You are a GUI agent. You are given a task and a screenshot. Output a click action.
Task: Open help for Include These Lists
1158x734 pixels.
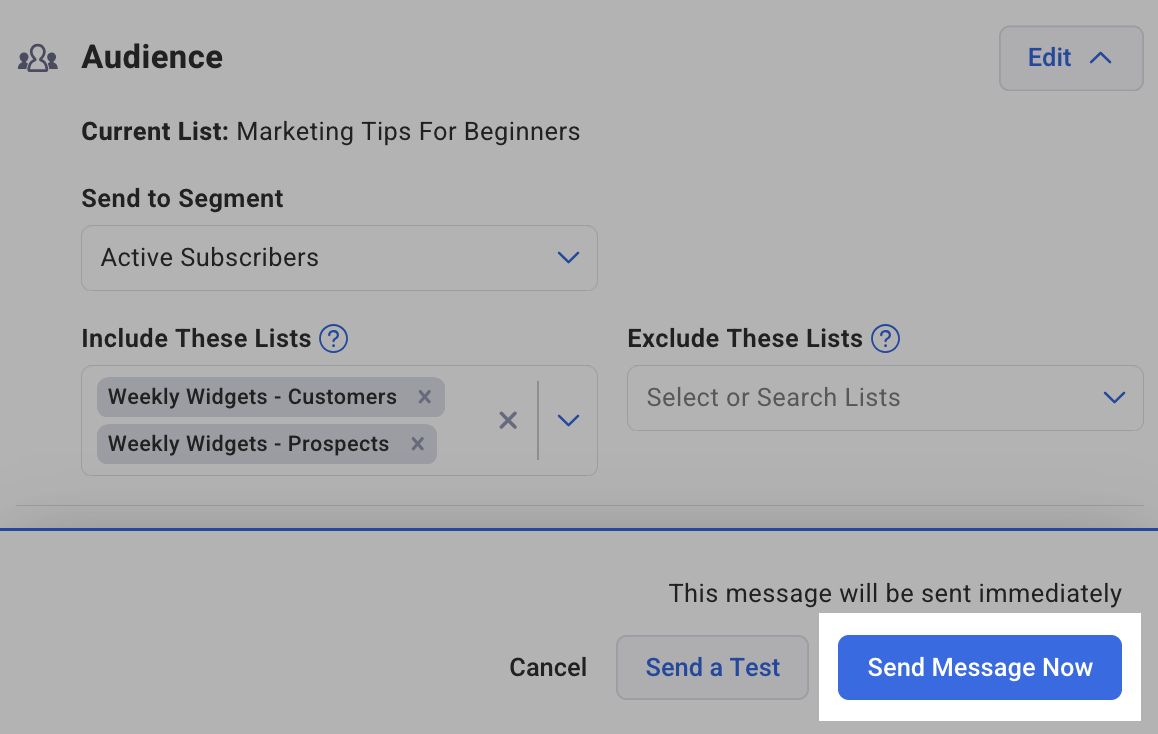click(333, 339)
